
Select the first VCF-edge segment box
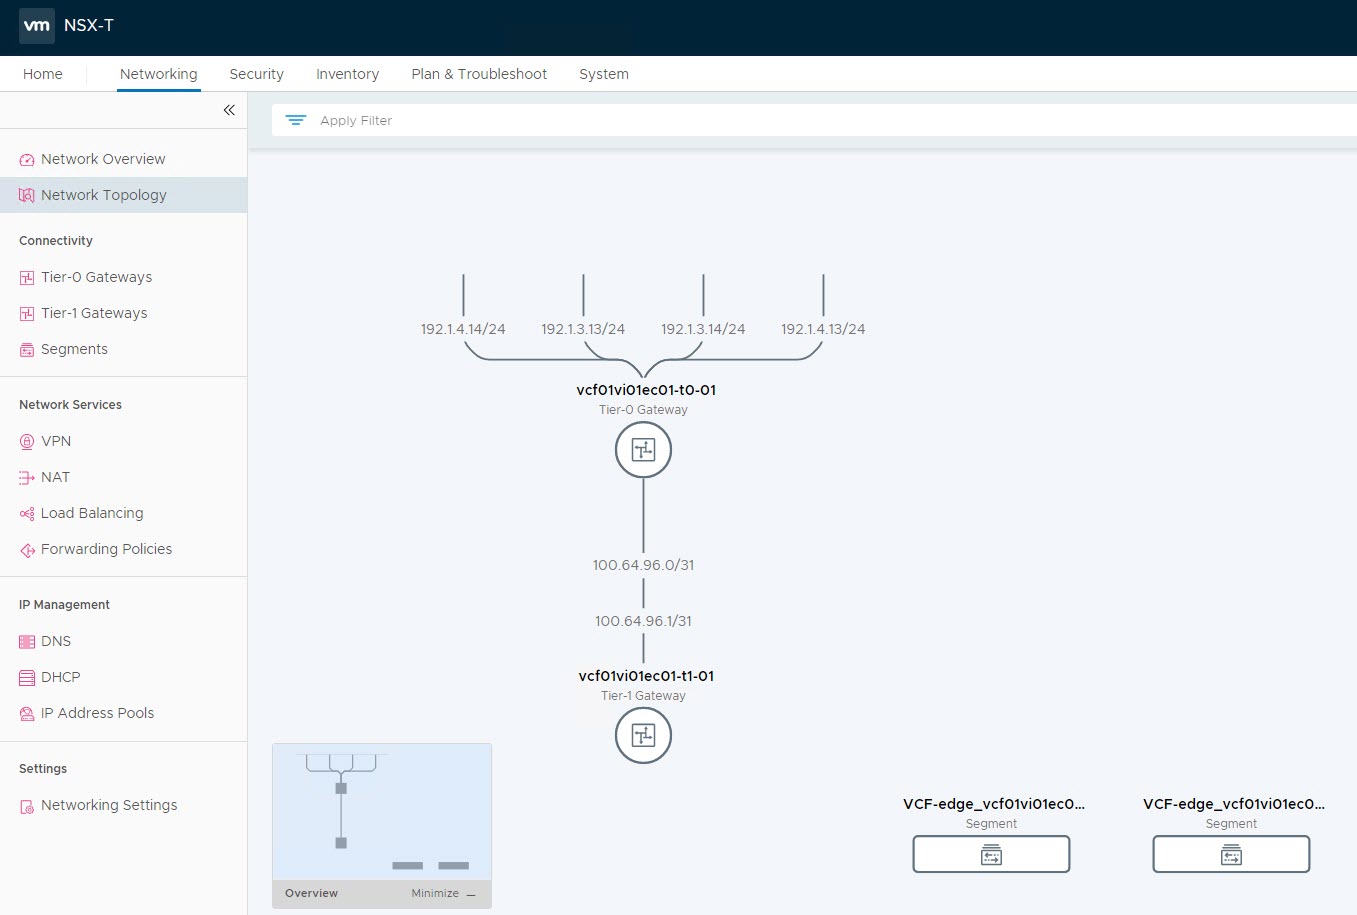[991, 855]
